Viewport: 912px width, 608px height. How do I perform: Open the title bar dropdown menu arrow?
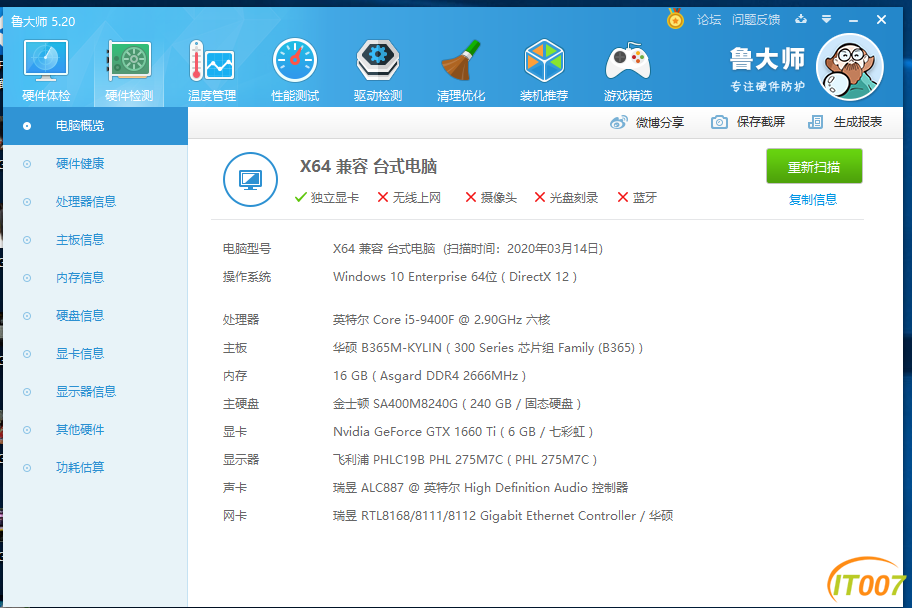pos(826,19)
